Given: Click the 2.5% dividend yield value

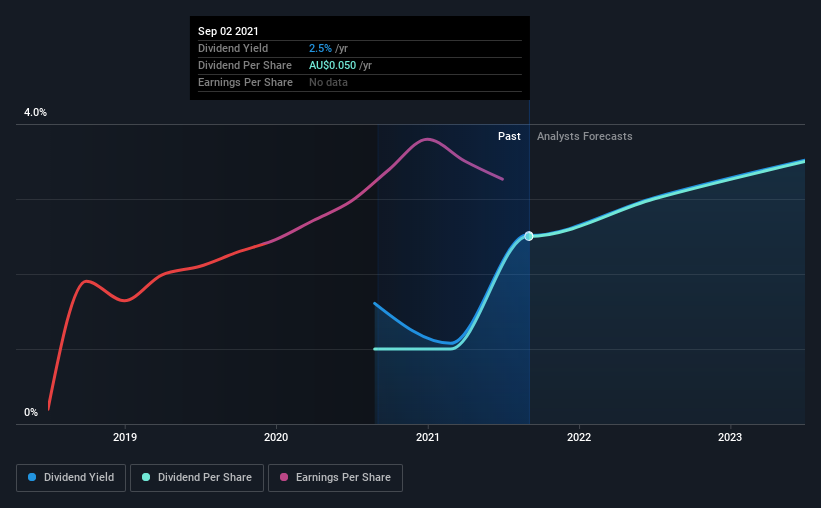Looking at the screenshot, I should click(320, 48).
